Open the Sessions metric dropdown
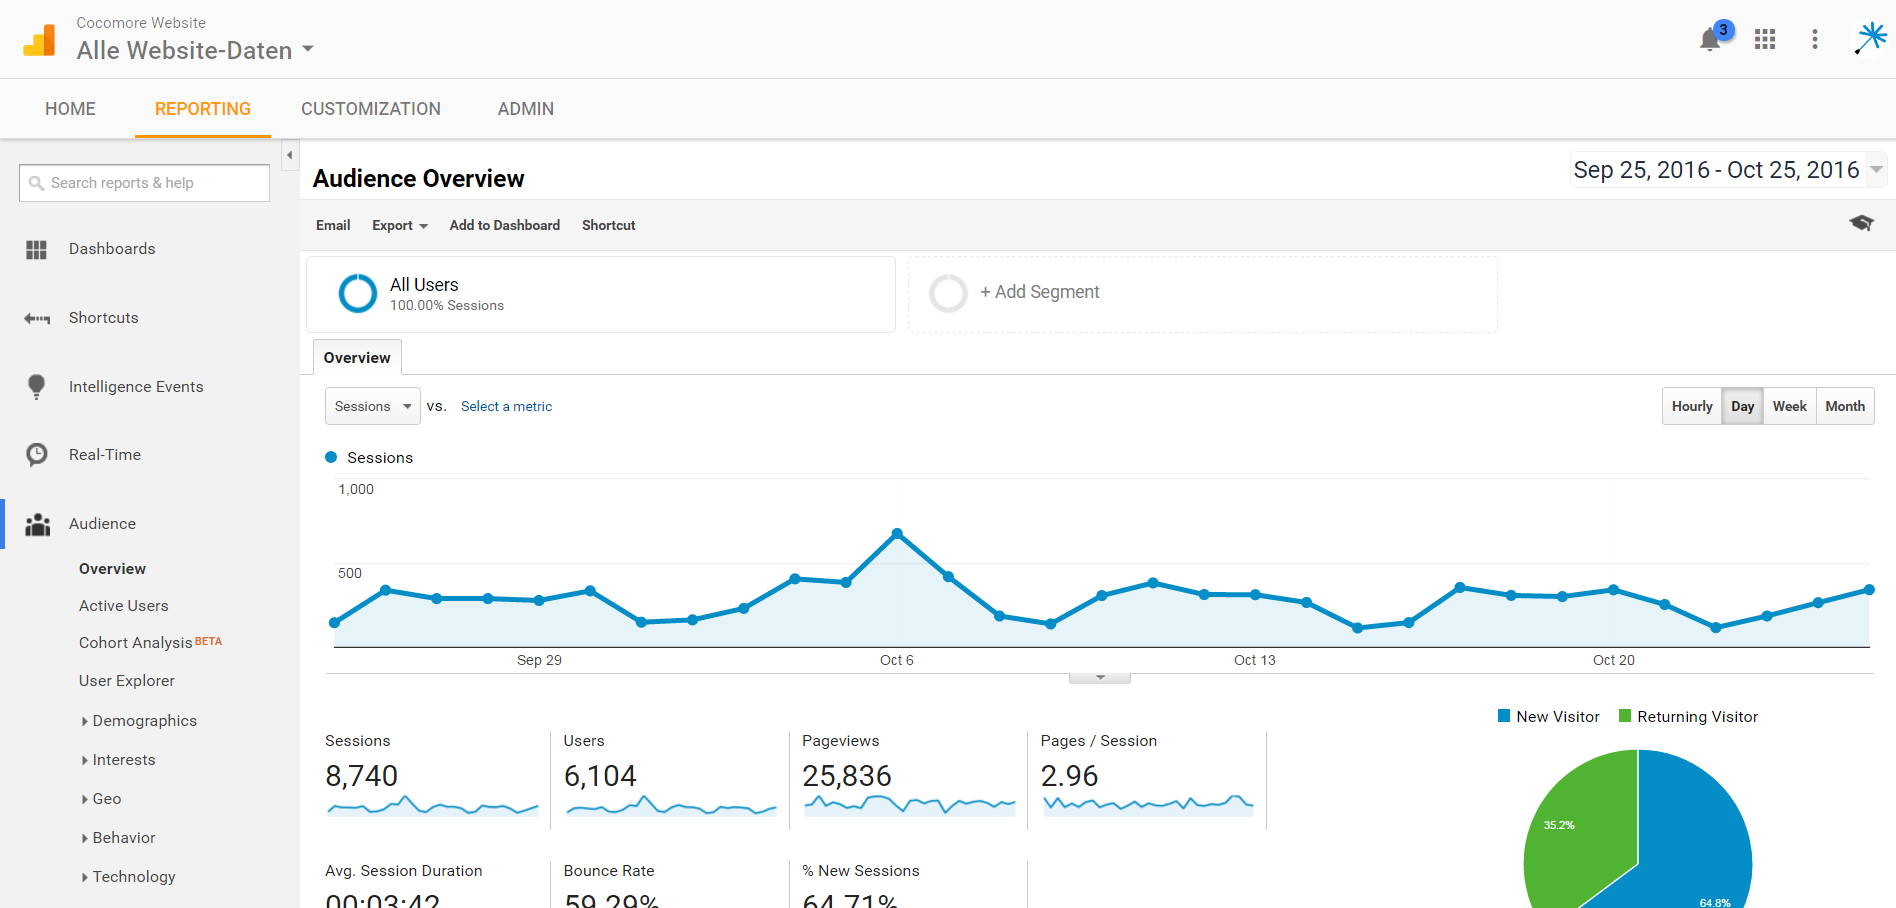This screenshot has height=908, width=1896. tap(372, 406)
